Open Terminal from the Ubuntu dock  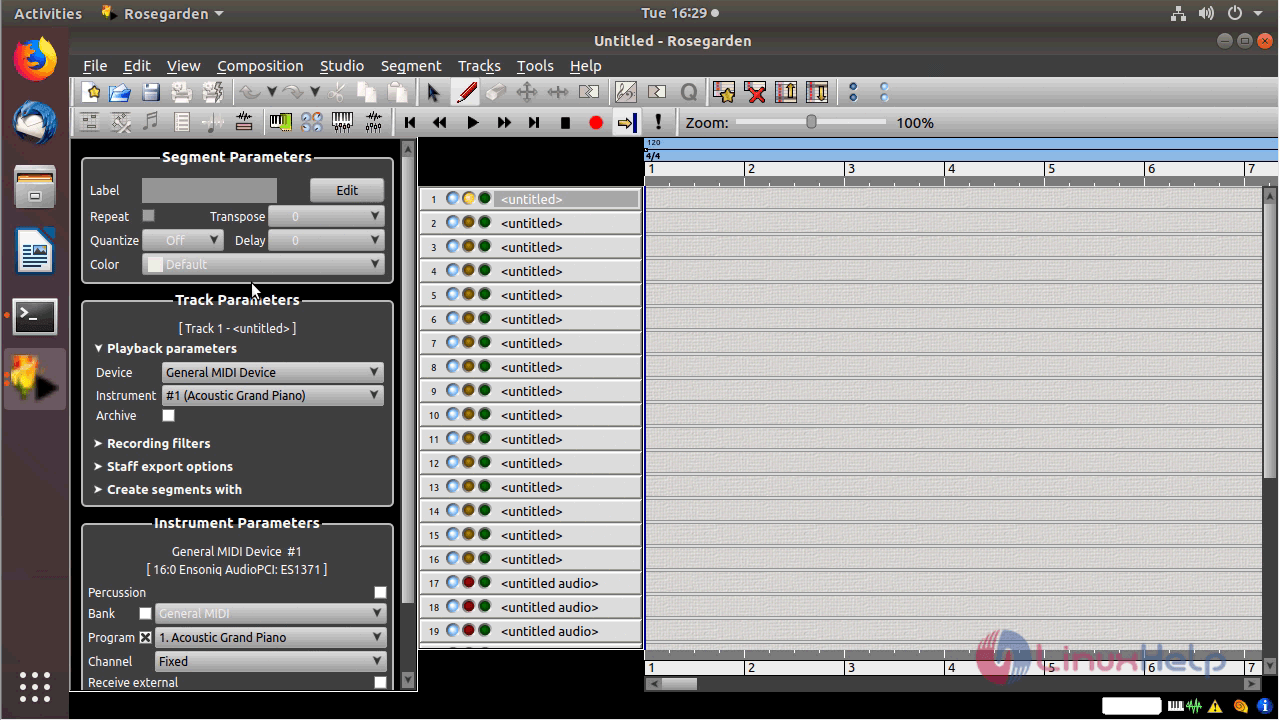click(35, 316)
